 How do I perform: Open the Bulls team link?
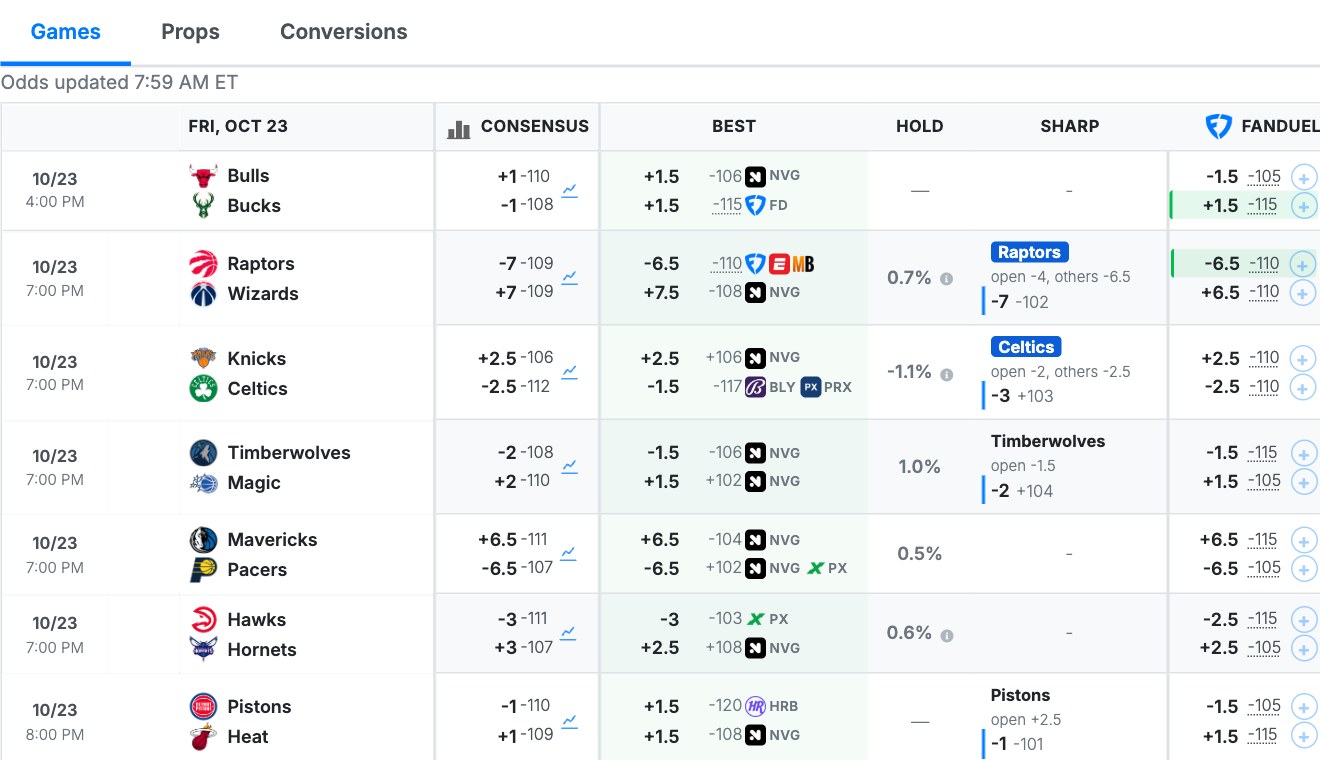click(x=248, y=176)
